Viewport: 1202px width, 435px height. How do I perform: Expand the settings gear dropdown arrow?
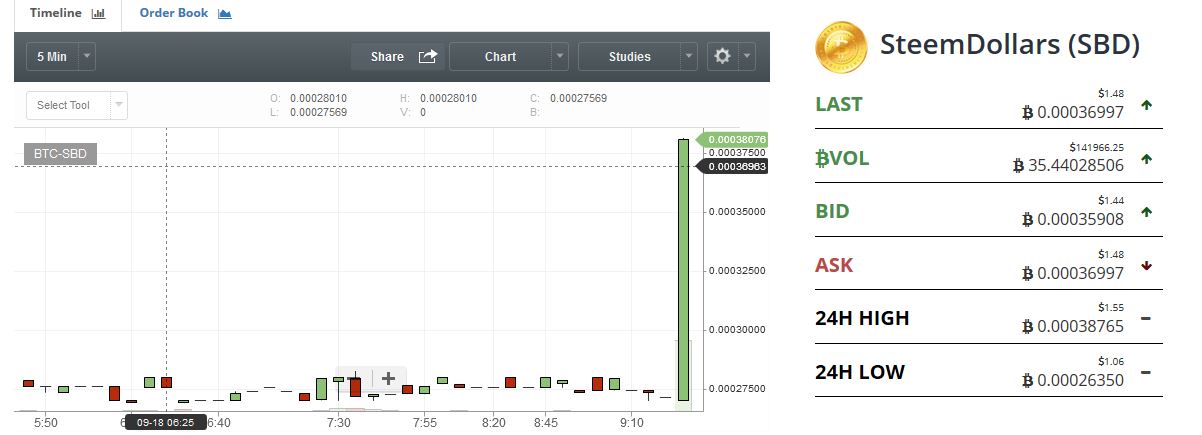(x=747, y=57)
